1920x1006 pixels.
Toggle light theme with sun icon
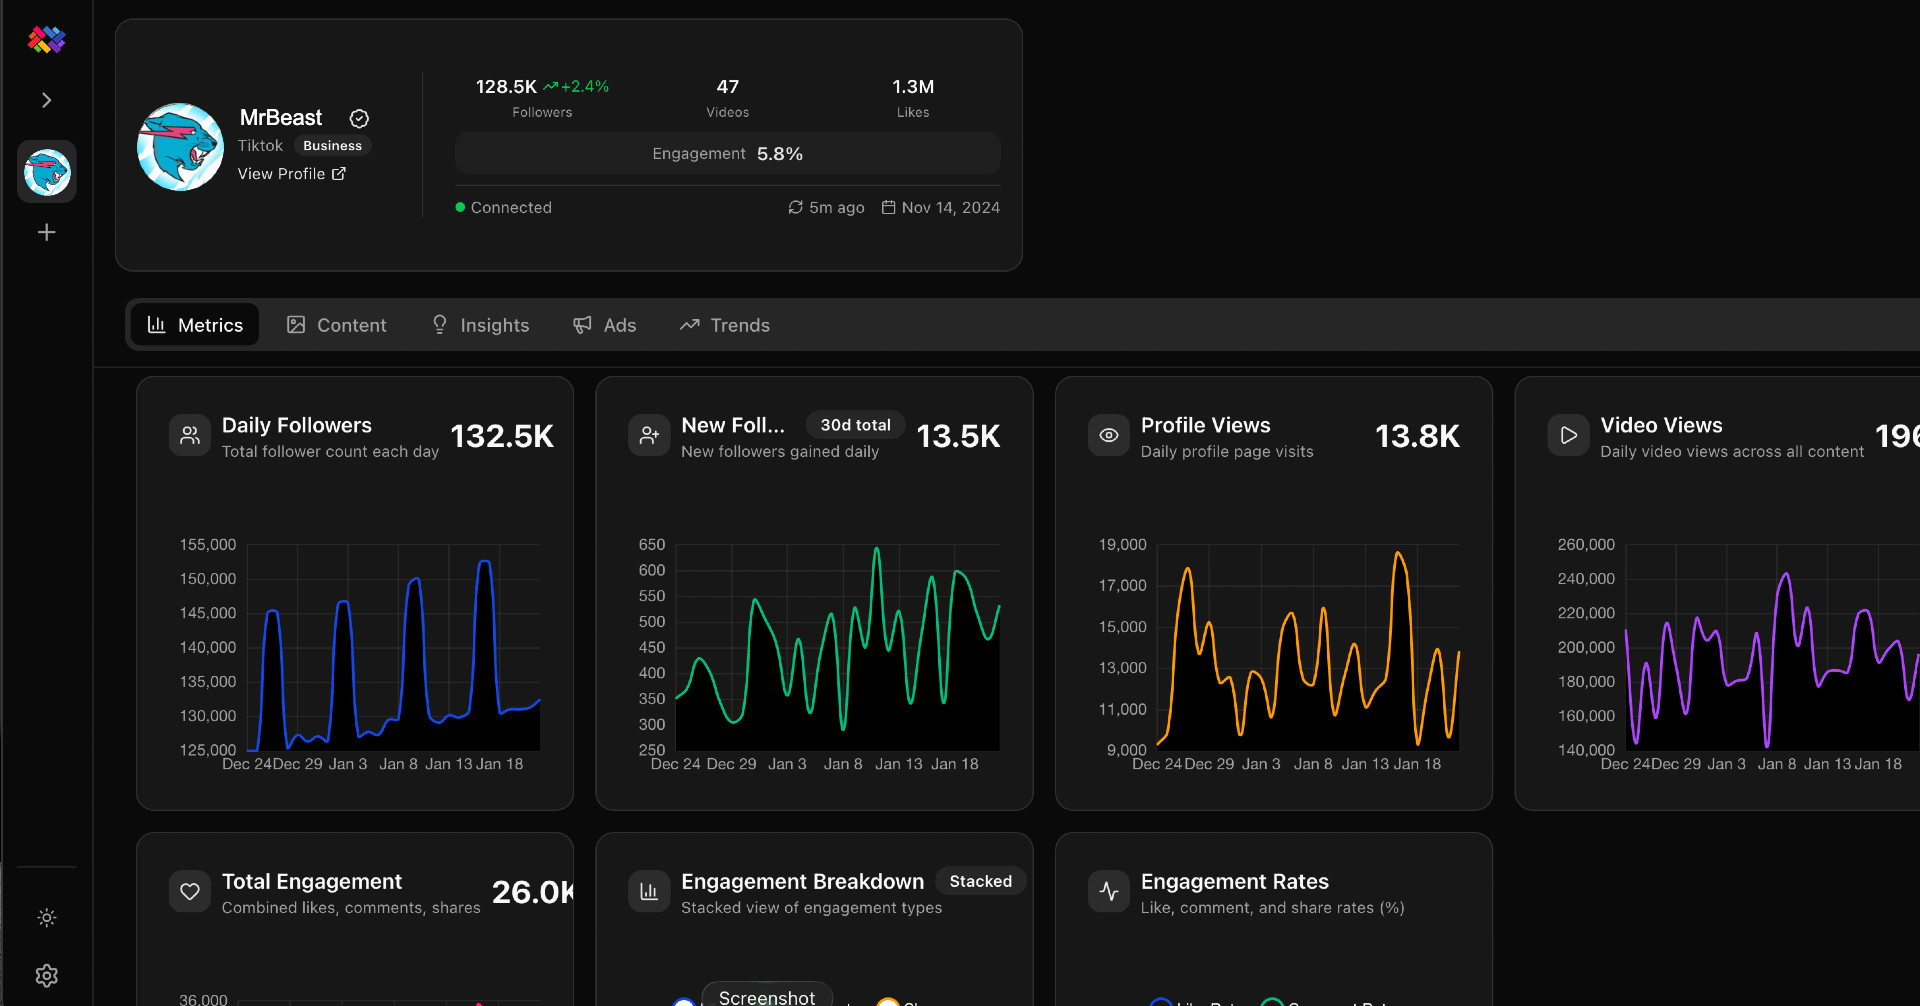pyautogui.click(x=46, y=918)
